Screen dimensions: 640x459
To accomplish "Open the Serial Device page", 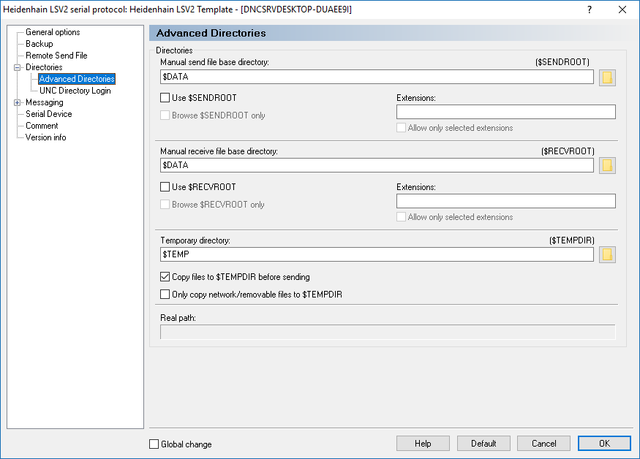I will [49, 114].
